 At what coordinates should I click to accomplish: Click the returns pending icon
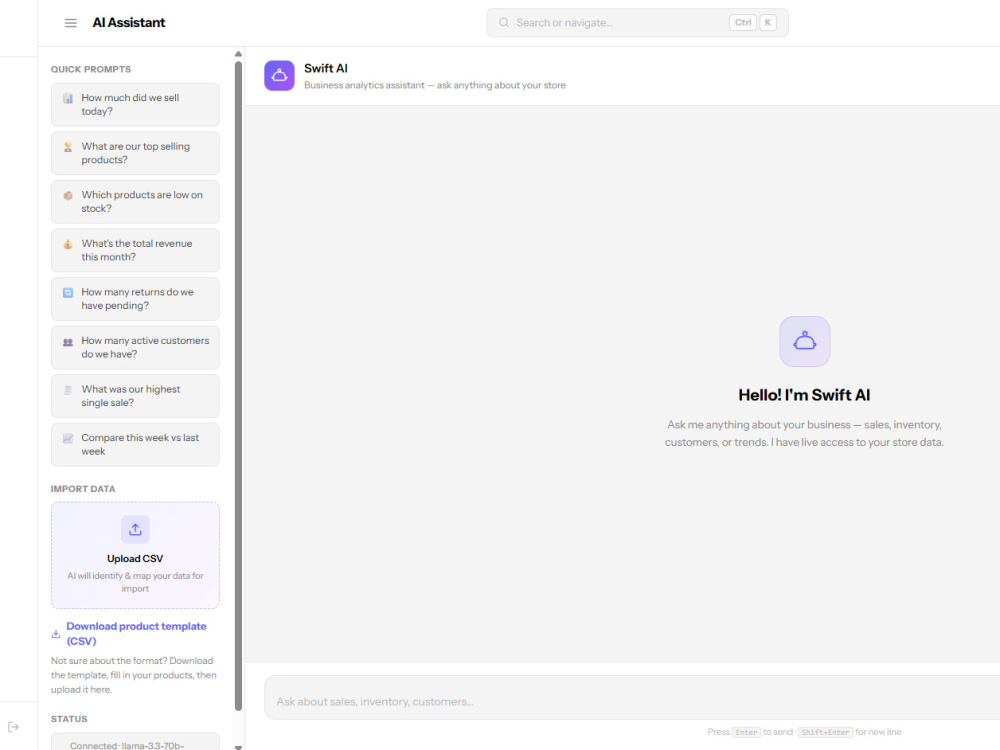(x=68, y=293)
